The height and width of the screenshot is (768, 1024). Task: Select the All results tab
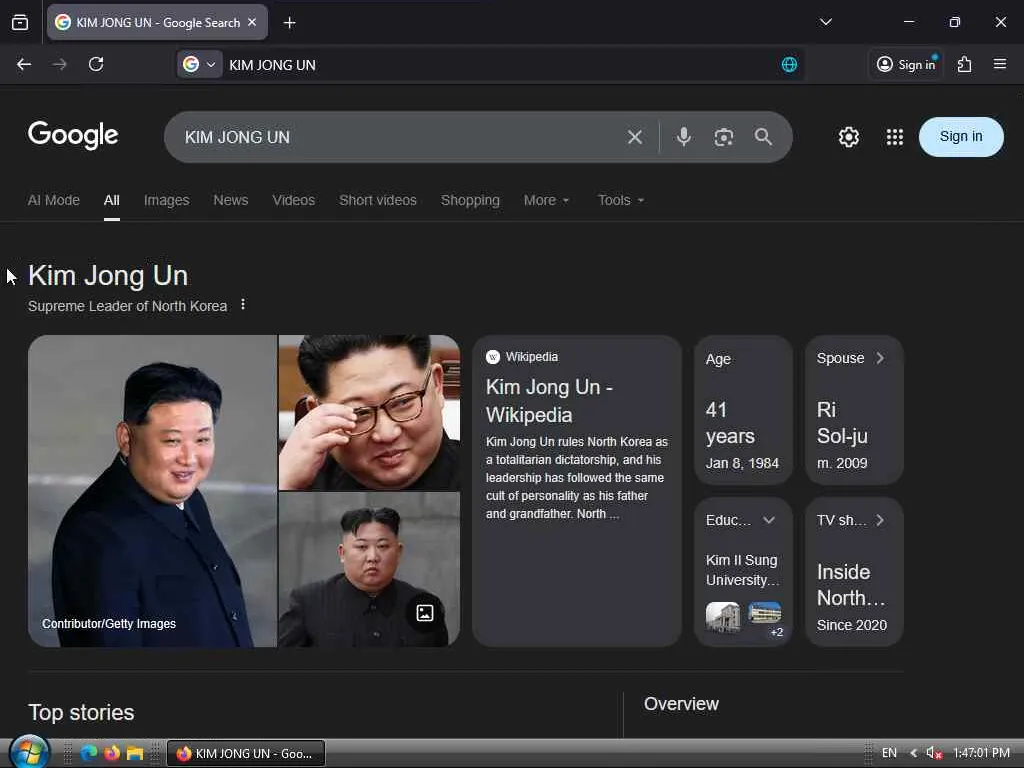click(x=112, y=200)
